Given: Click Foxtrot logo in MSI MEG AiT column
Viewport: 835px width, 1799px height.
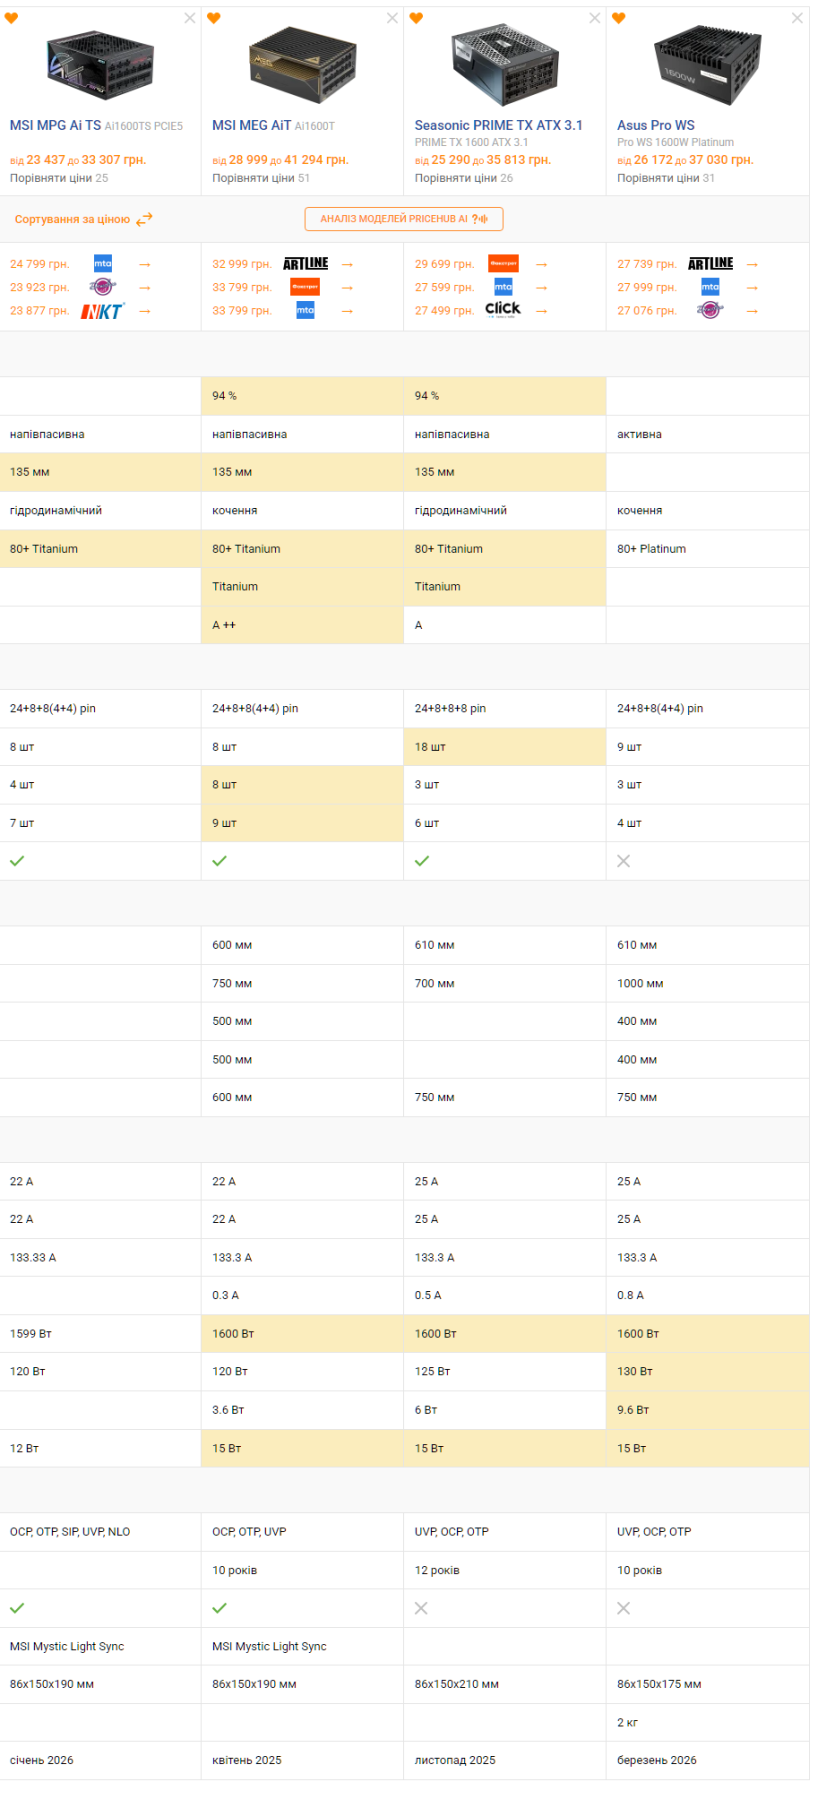Looking at the screenshot, I should [x=305, y=287].
